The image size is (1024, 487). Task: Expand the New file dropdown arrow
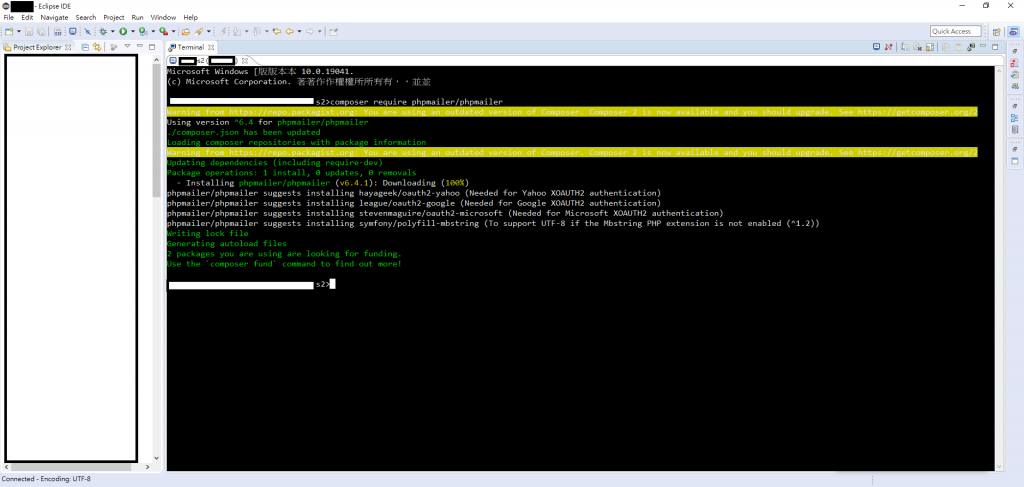pyautogui.click(x=18, y=31)
